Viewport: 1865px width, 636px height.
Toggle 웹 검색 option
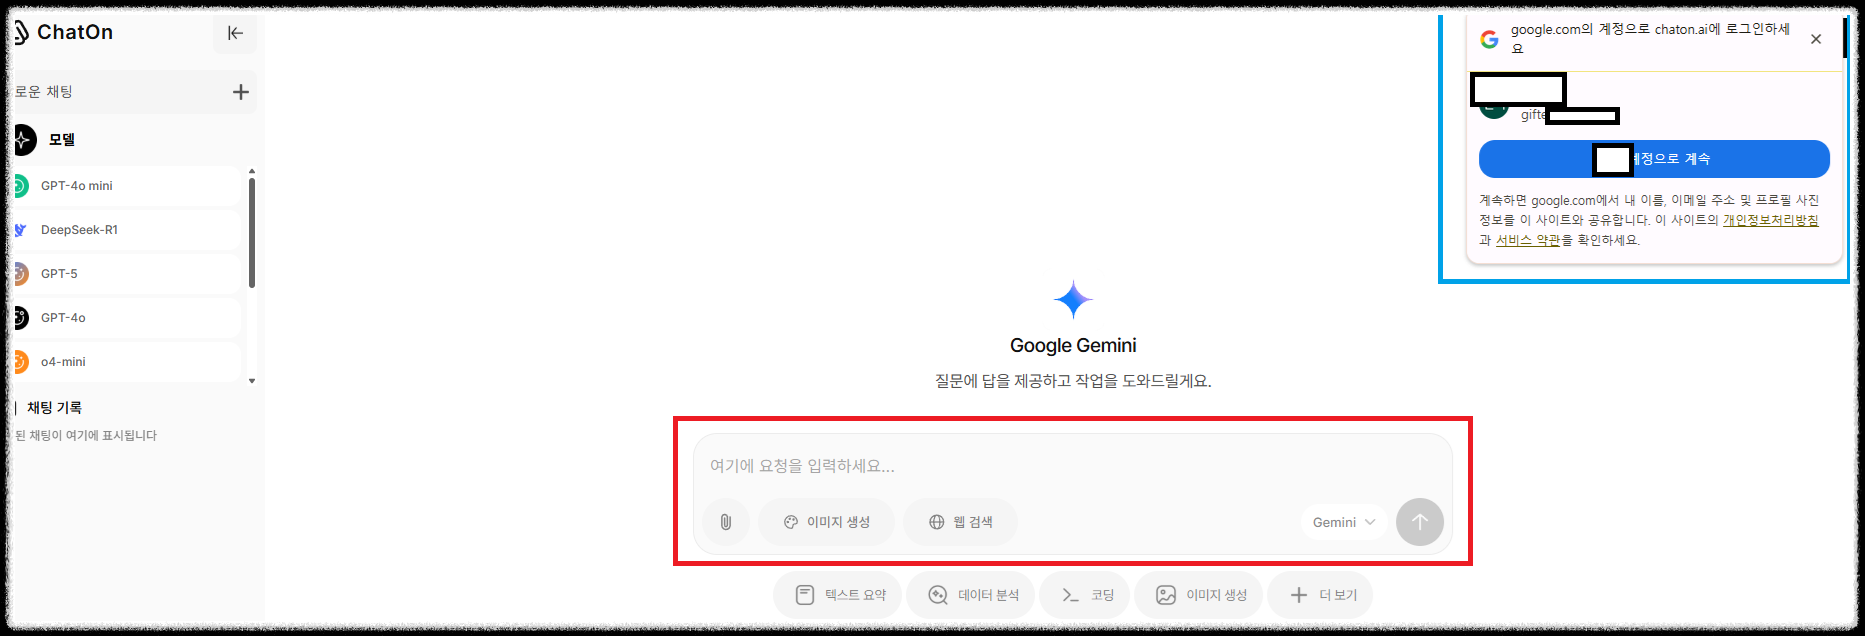point(960,522)
